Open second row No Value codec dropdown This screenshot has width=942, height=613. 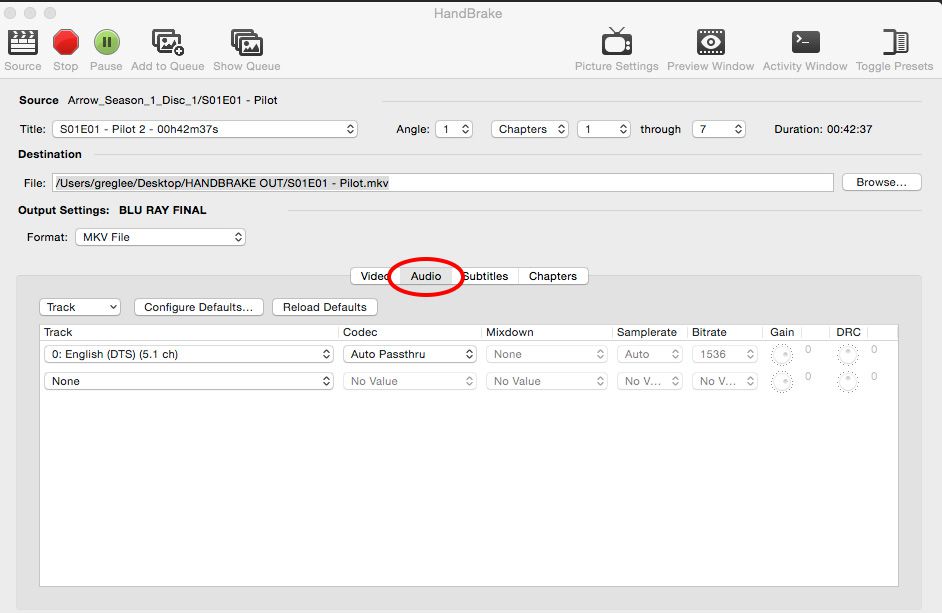[x=410, y=381]
